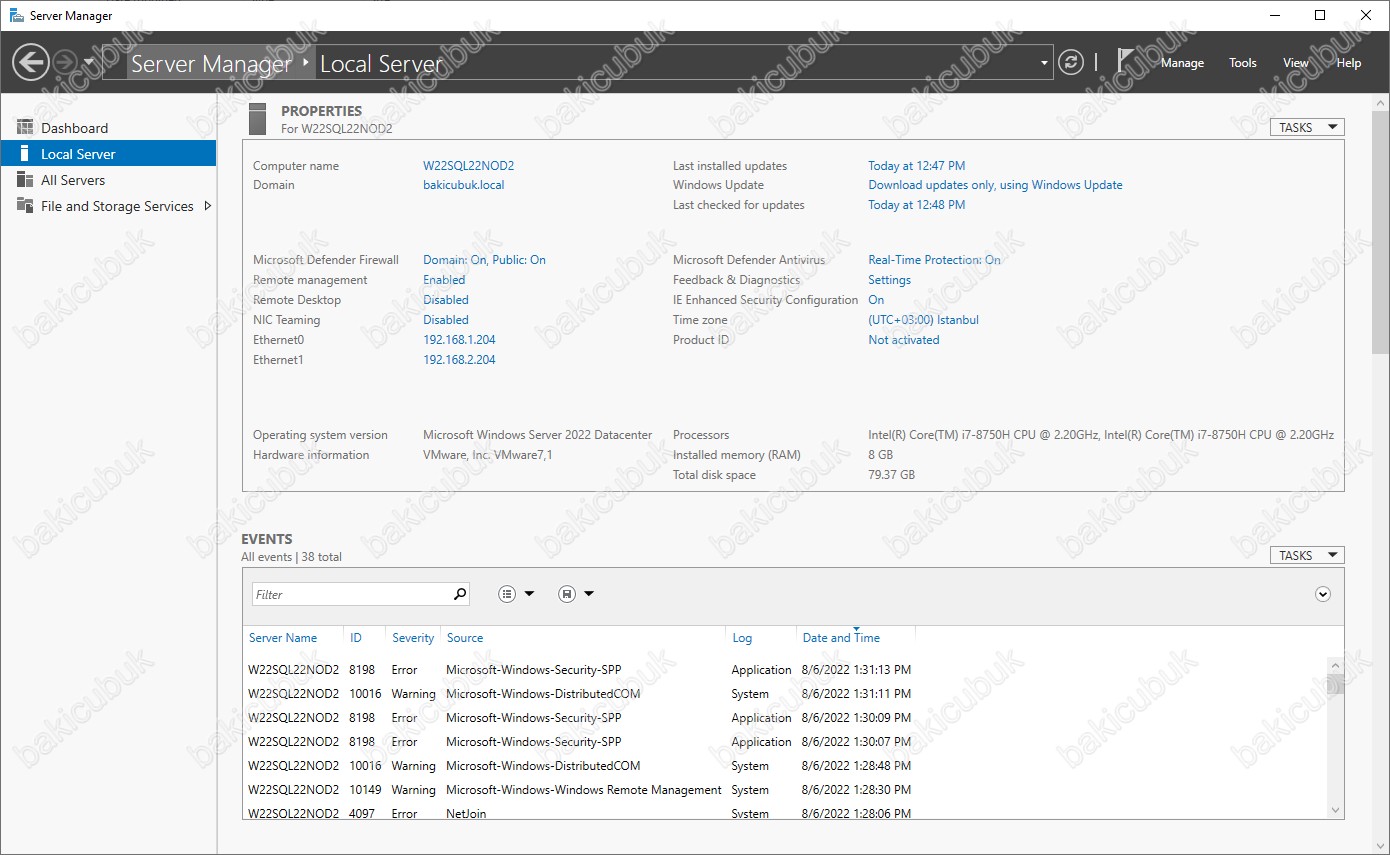Click the Filter search magnifier icon
This screenshot has width=1390, height=855.
pos(460,594)
